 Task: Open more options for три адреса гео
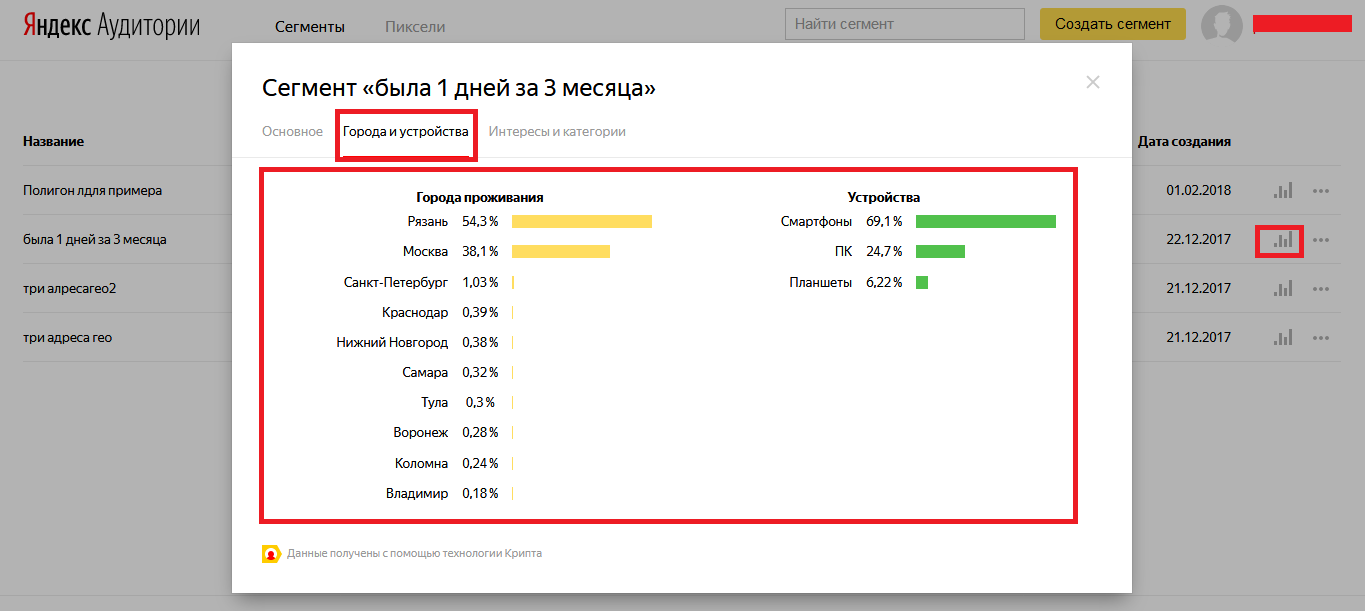click(1322, 338)
